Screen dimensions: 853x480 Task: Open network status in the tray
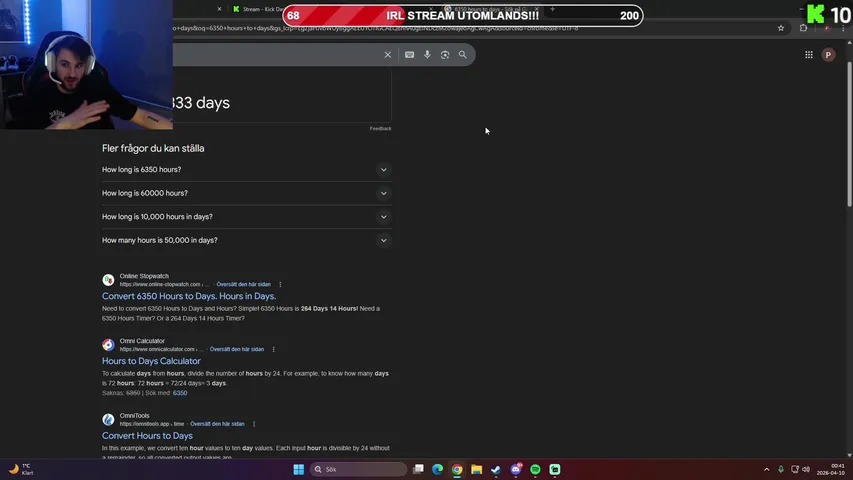tap(795, 469)
